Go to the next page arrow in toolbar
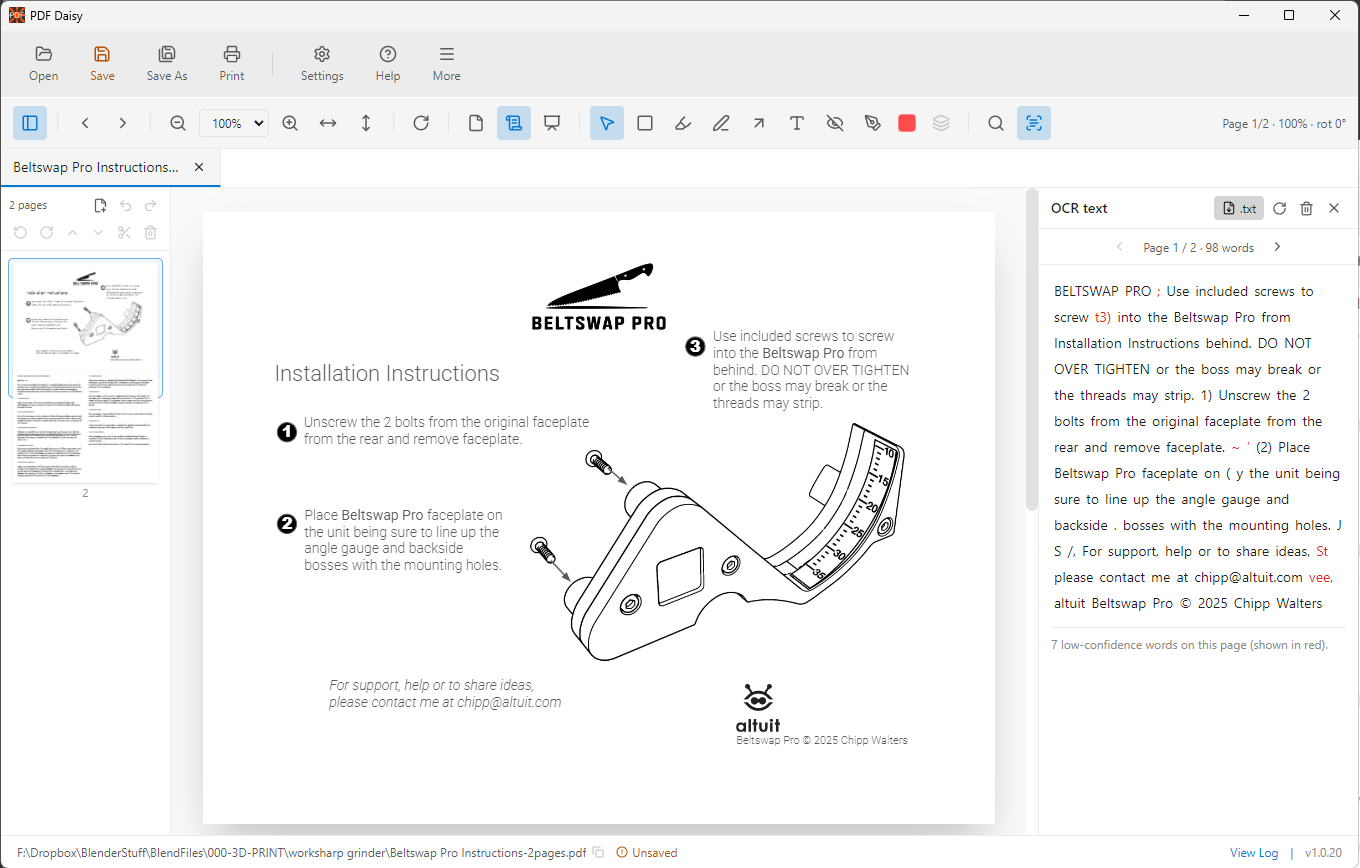The height and width of the screenshot is (868, 1360). [123, 123]
